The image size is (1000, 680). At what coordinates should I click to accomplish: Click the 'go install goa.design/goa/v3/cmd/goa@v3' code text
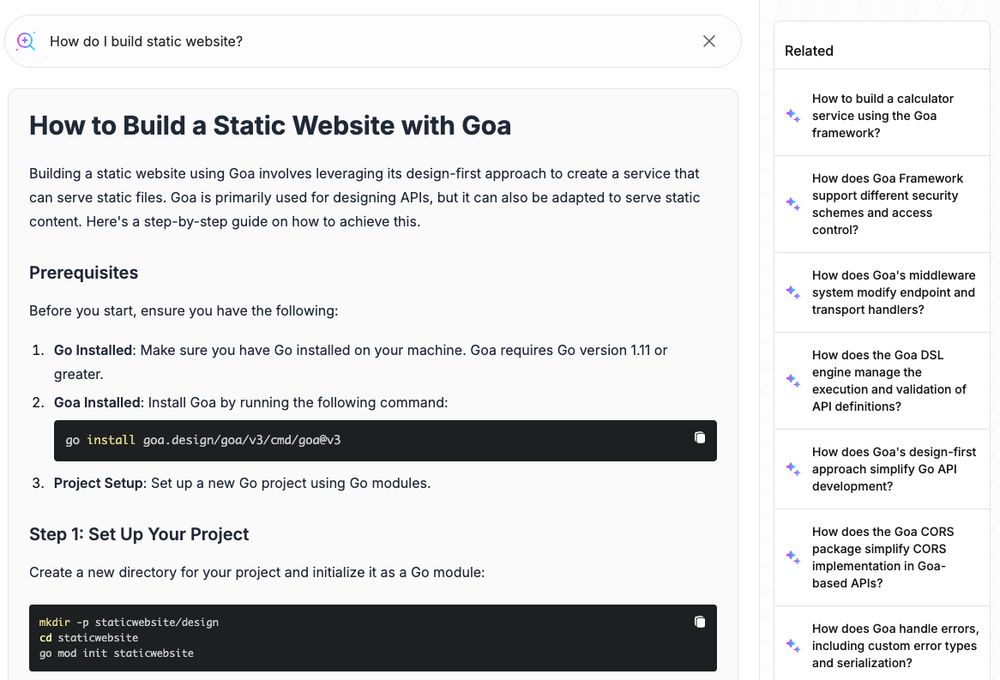(203, 440)
